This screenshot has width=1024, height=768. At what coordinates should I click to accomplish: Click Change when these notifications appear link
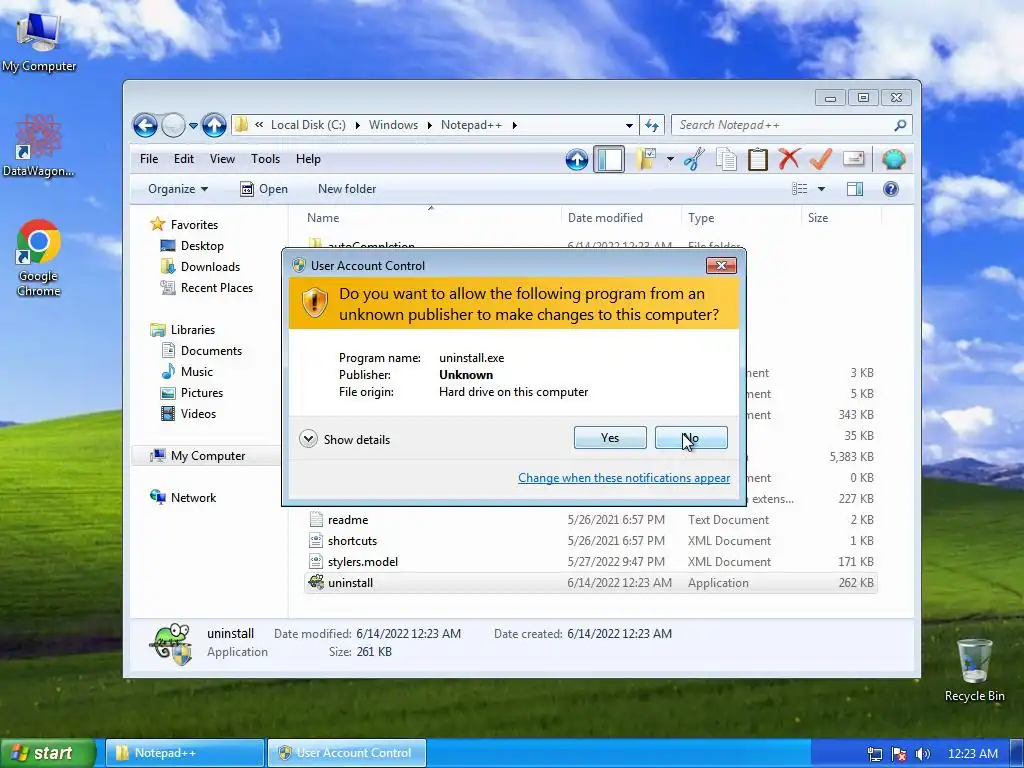pyautogui.click(x=624, y=478)
